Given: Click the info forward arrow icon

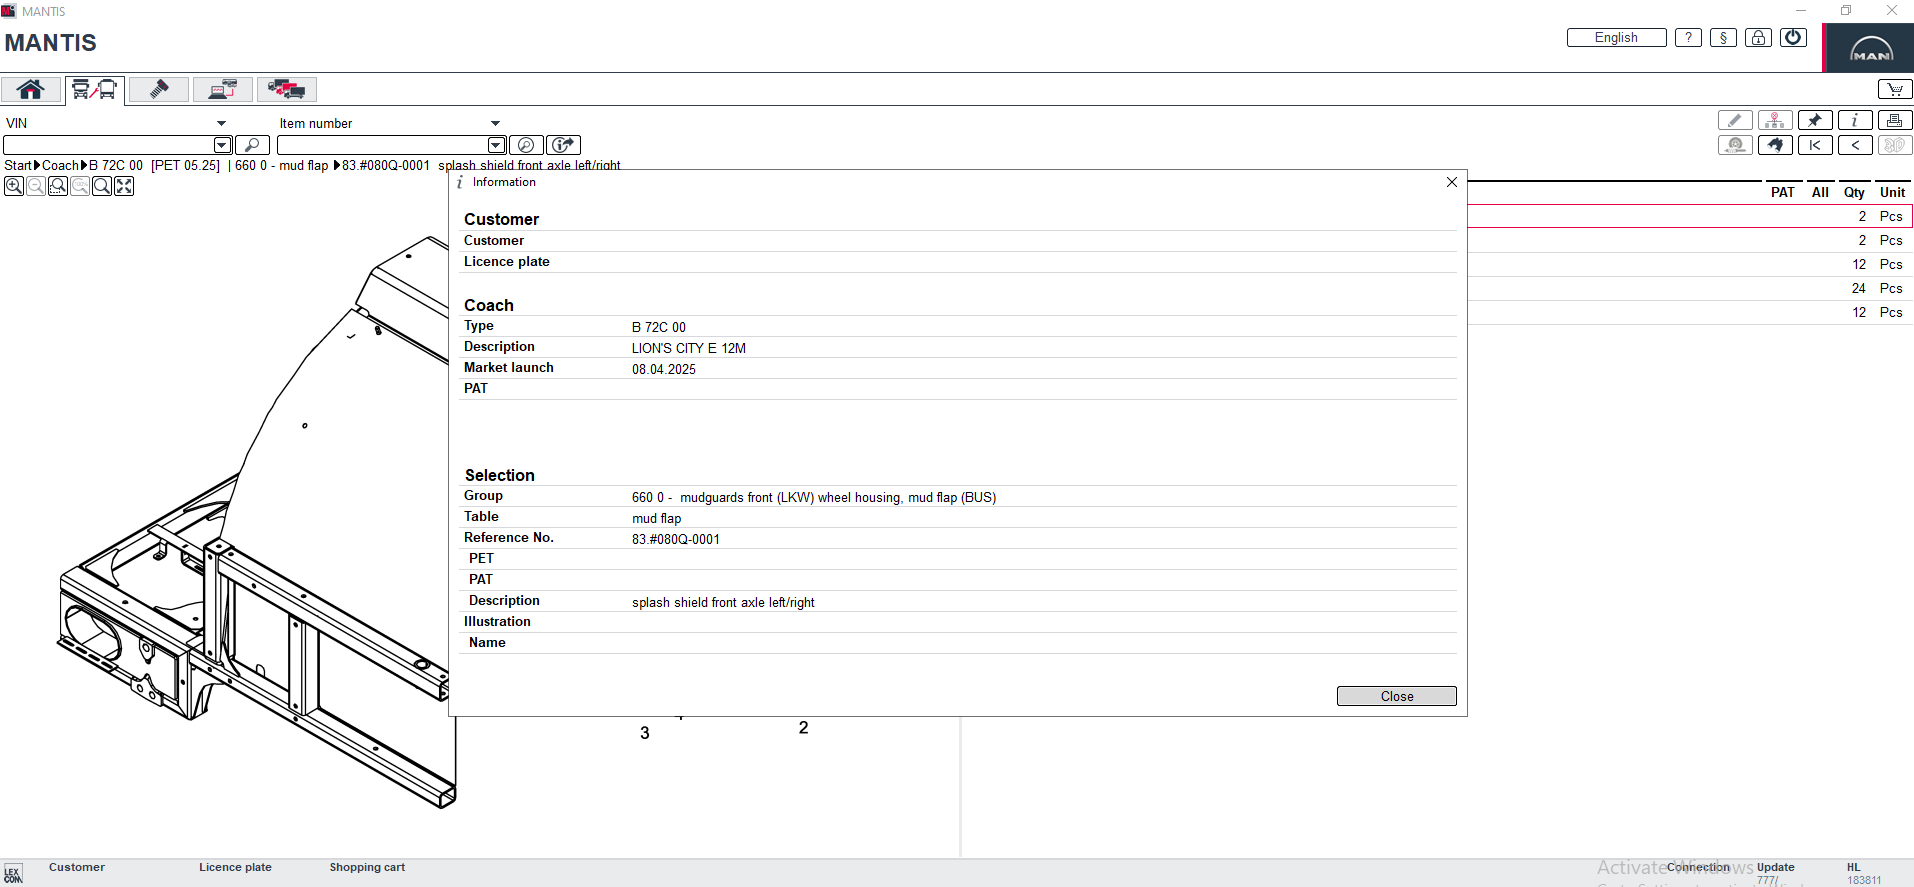Looking at the screenshot, I should (564, 145).
